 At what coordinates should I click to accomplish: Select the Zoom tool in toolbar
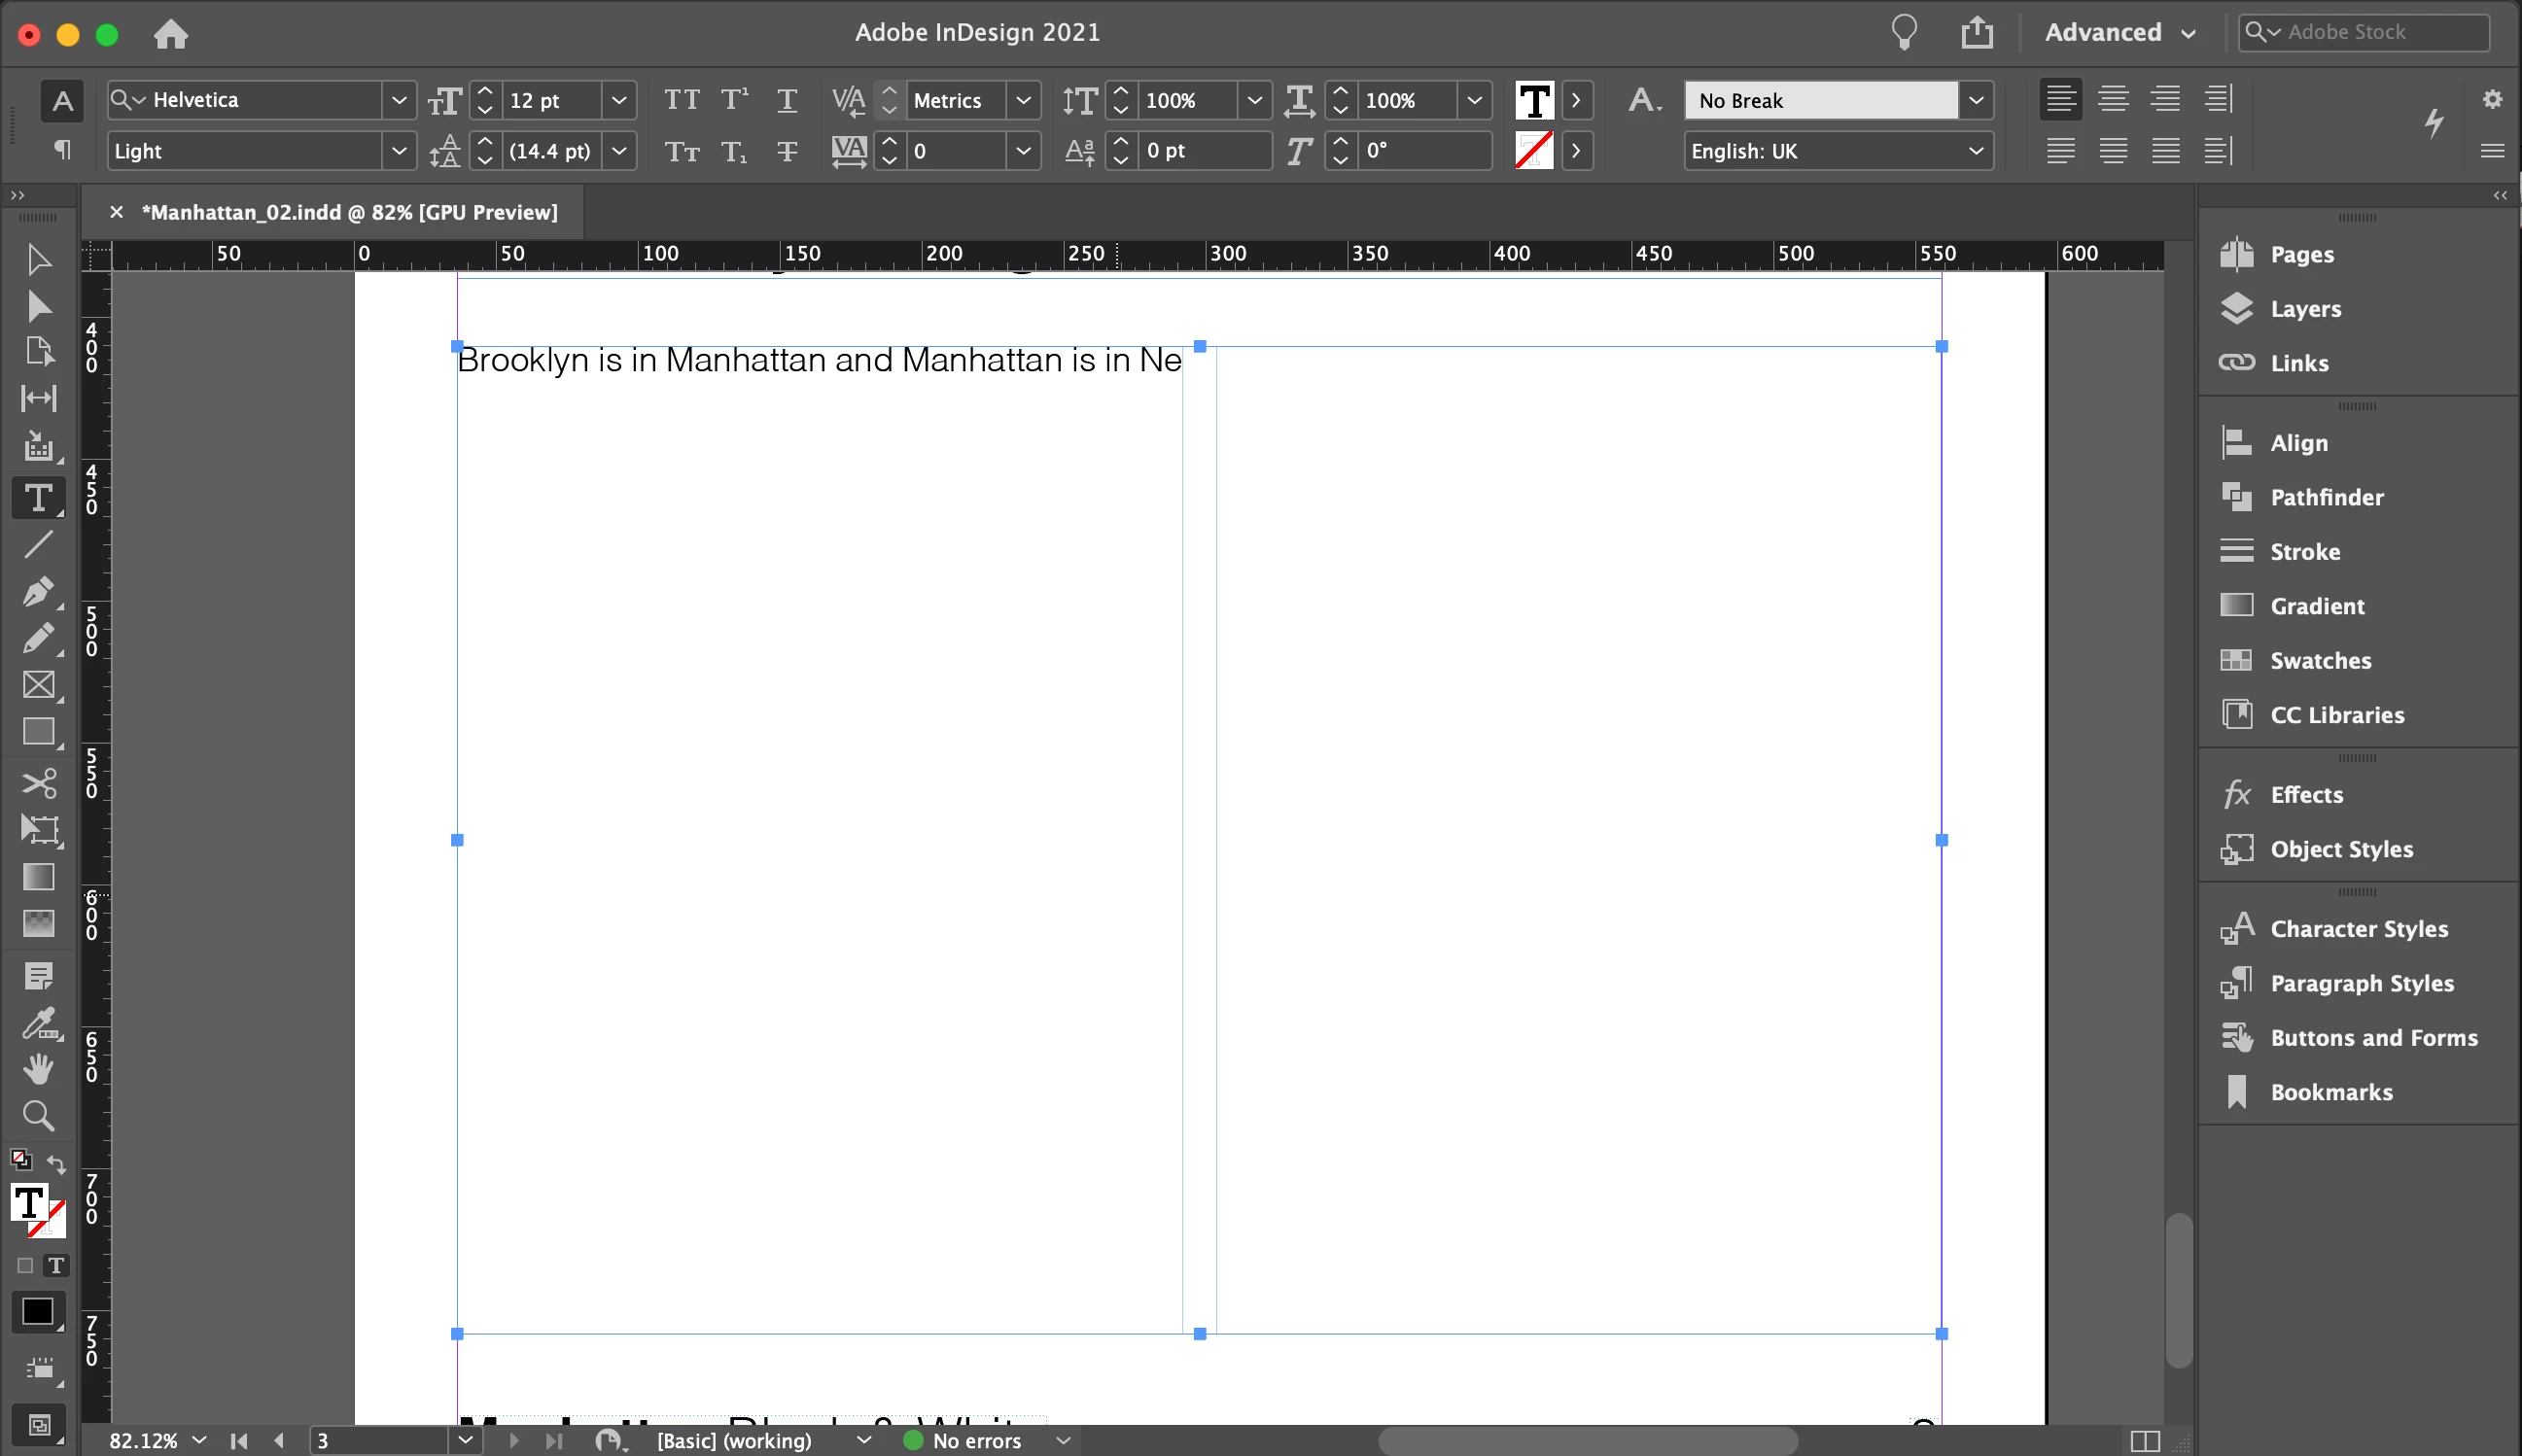tap(38, 1115)
